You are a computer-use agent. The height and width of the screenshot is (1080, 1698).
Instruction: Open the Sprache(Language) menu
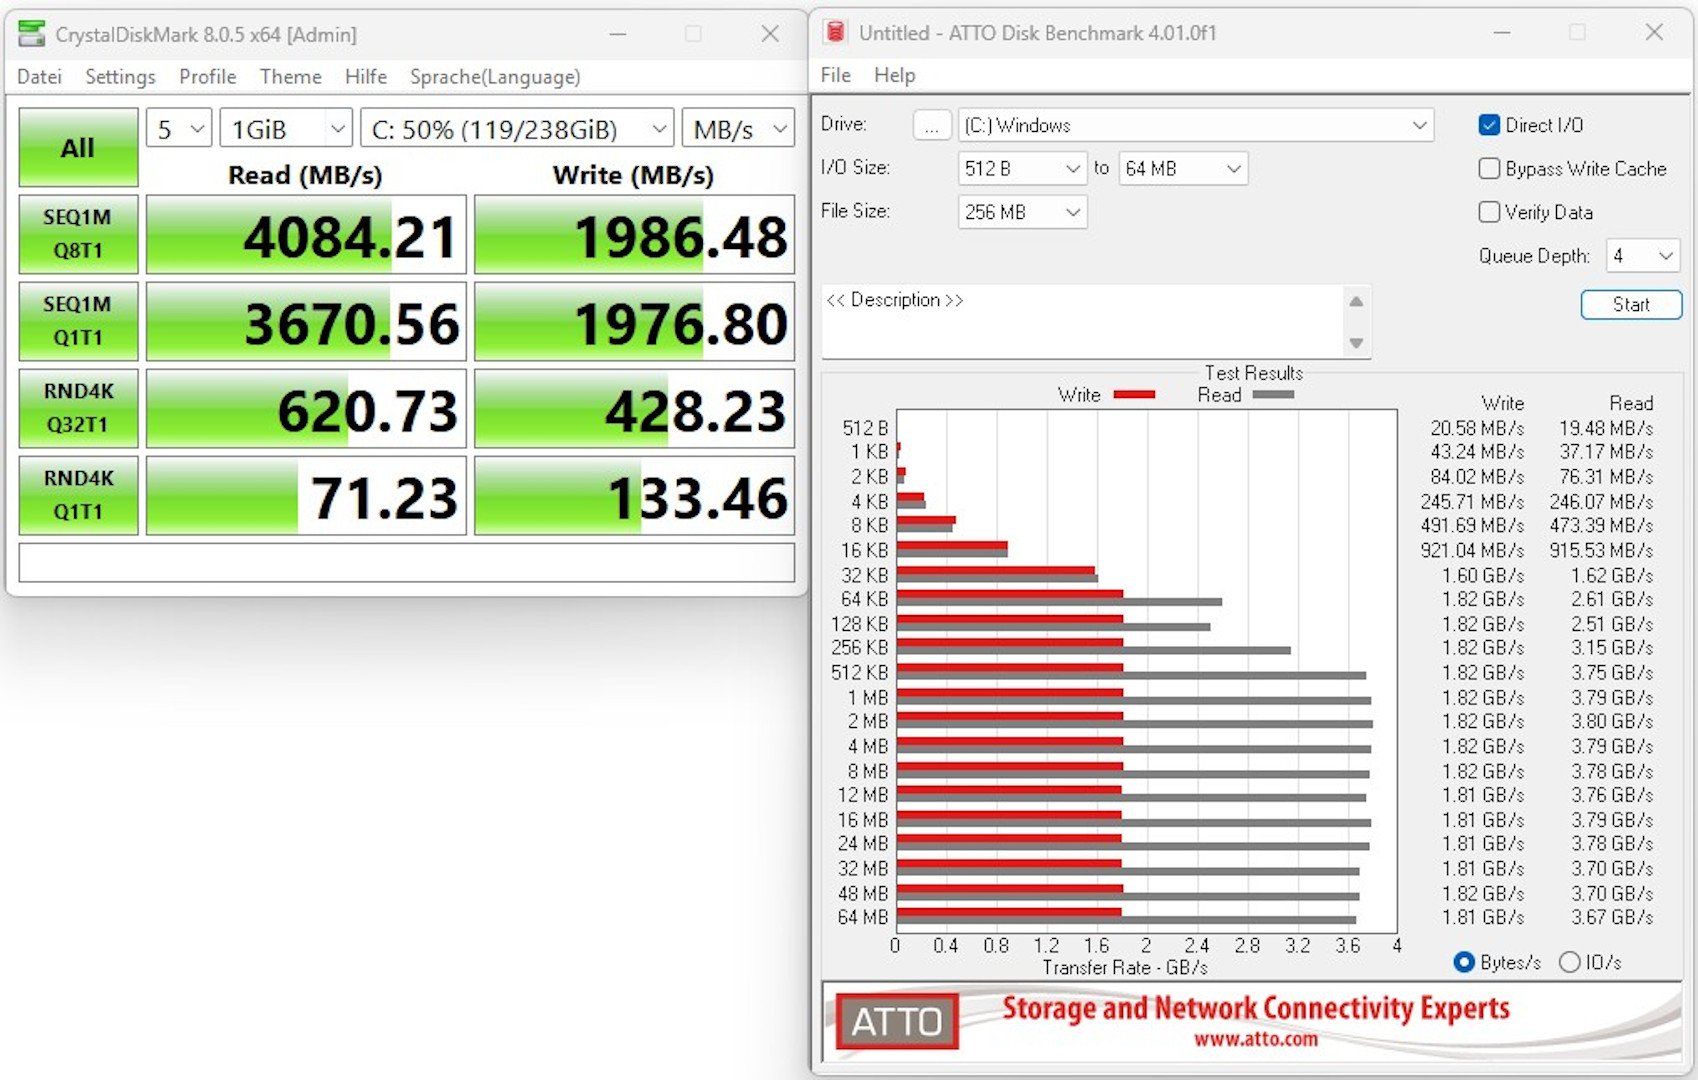click(494, 77)
